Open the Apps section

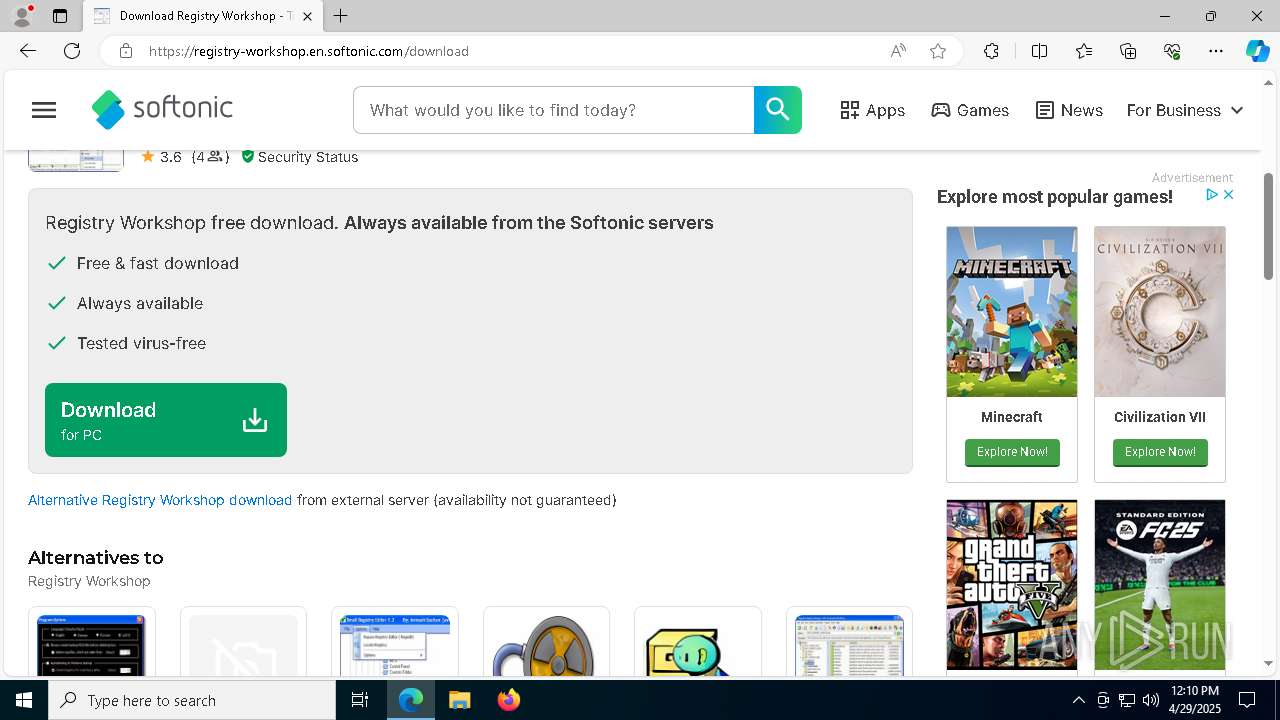872,110
